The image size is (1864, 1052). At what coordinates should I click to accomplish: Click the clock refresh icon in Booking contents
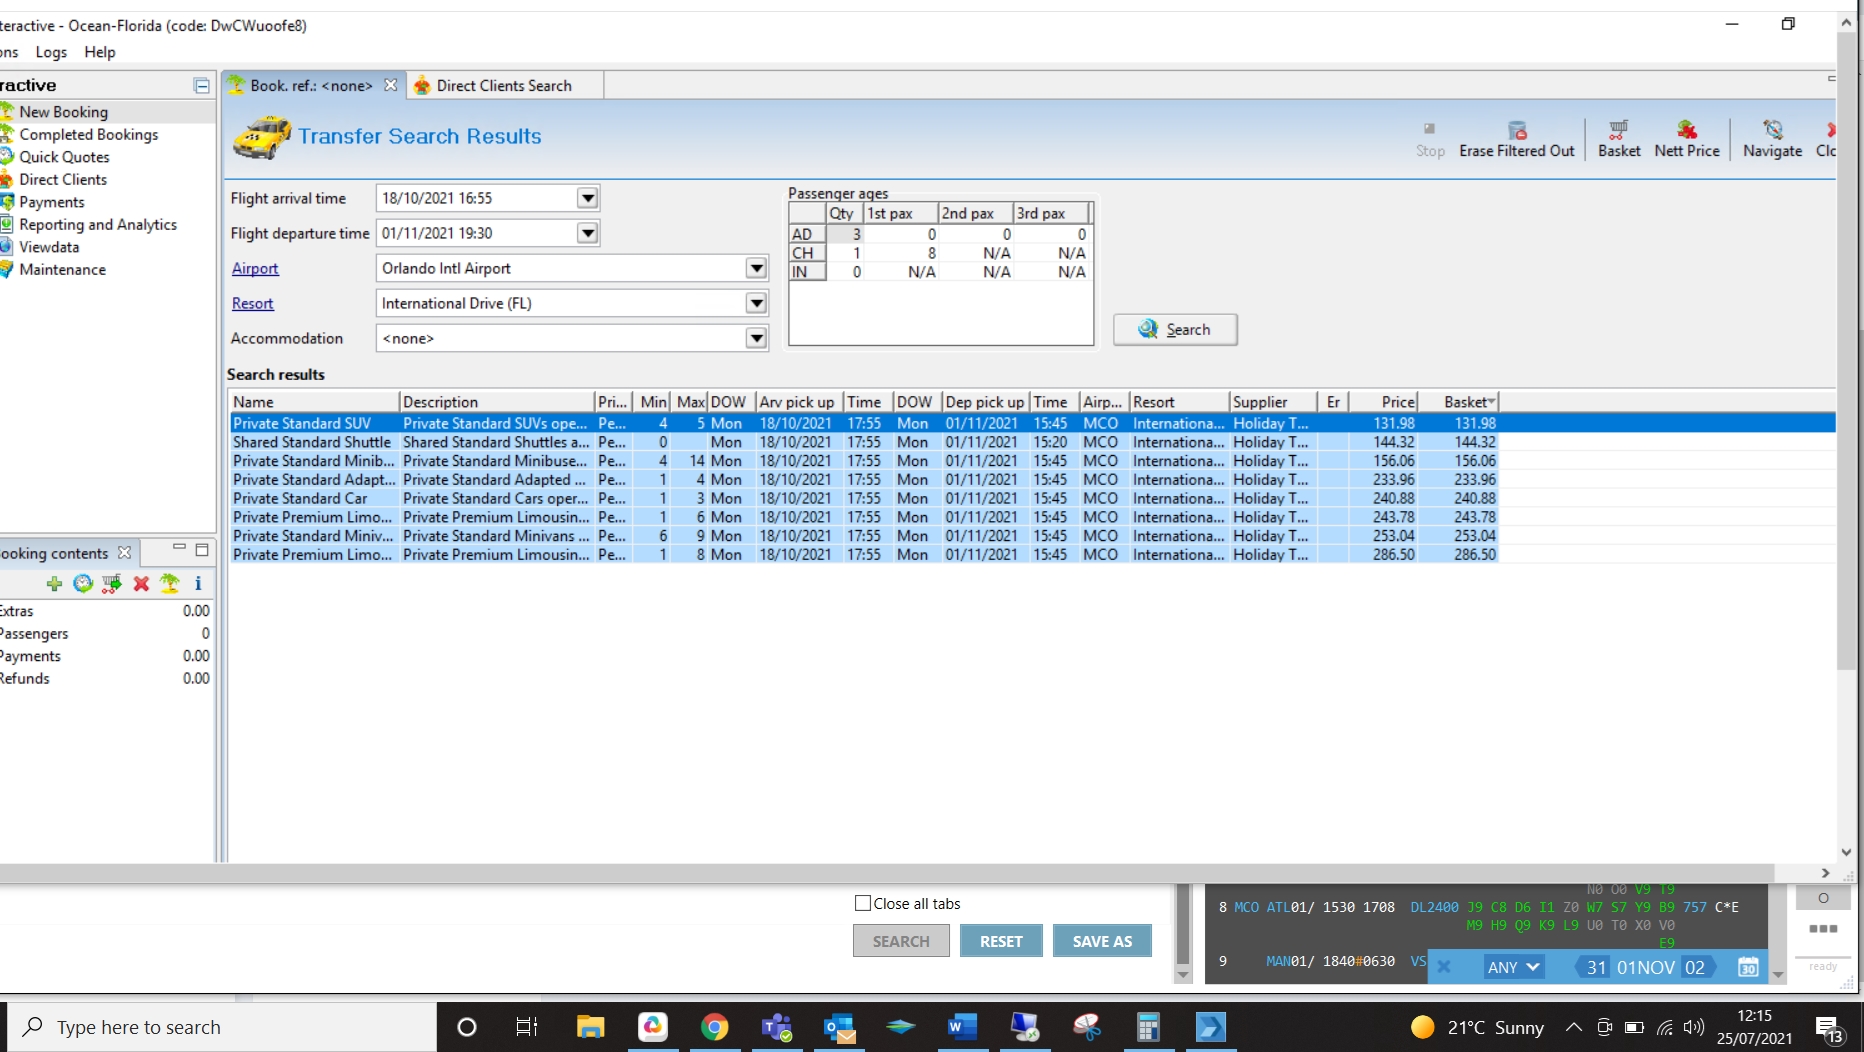(x=83, y=583)
